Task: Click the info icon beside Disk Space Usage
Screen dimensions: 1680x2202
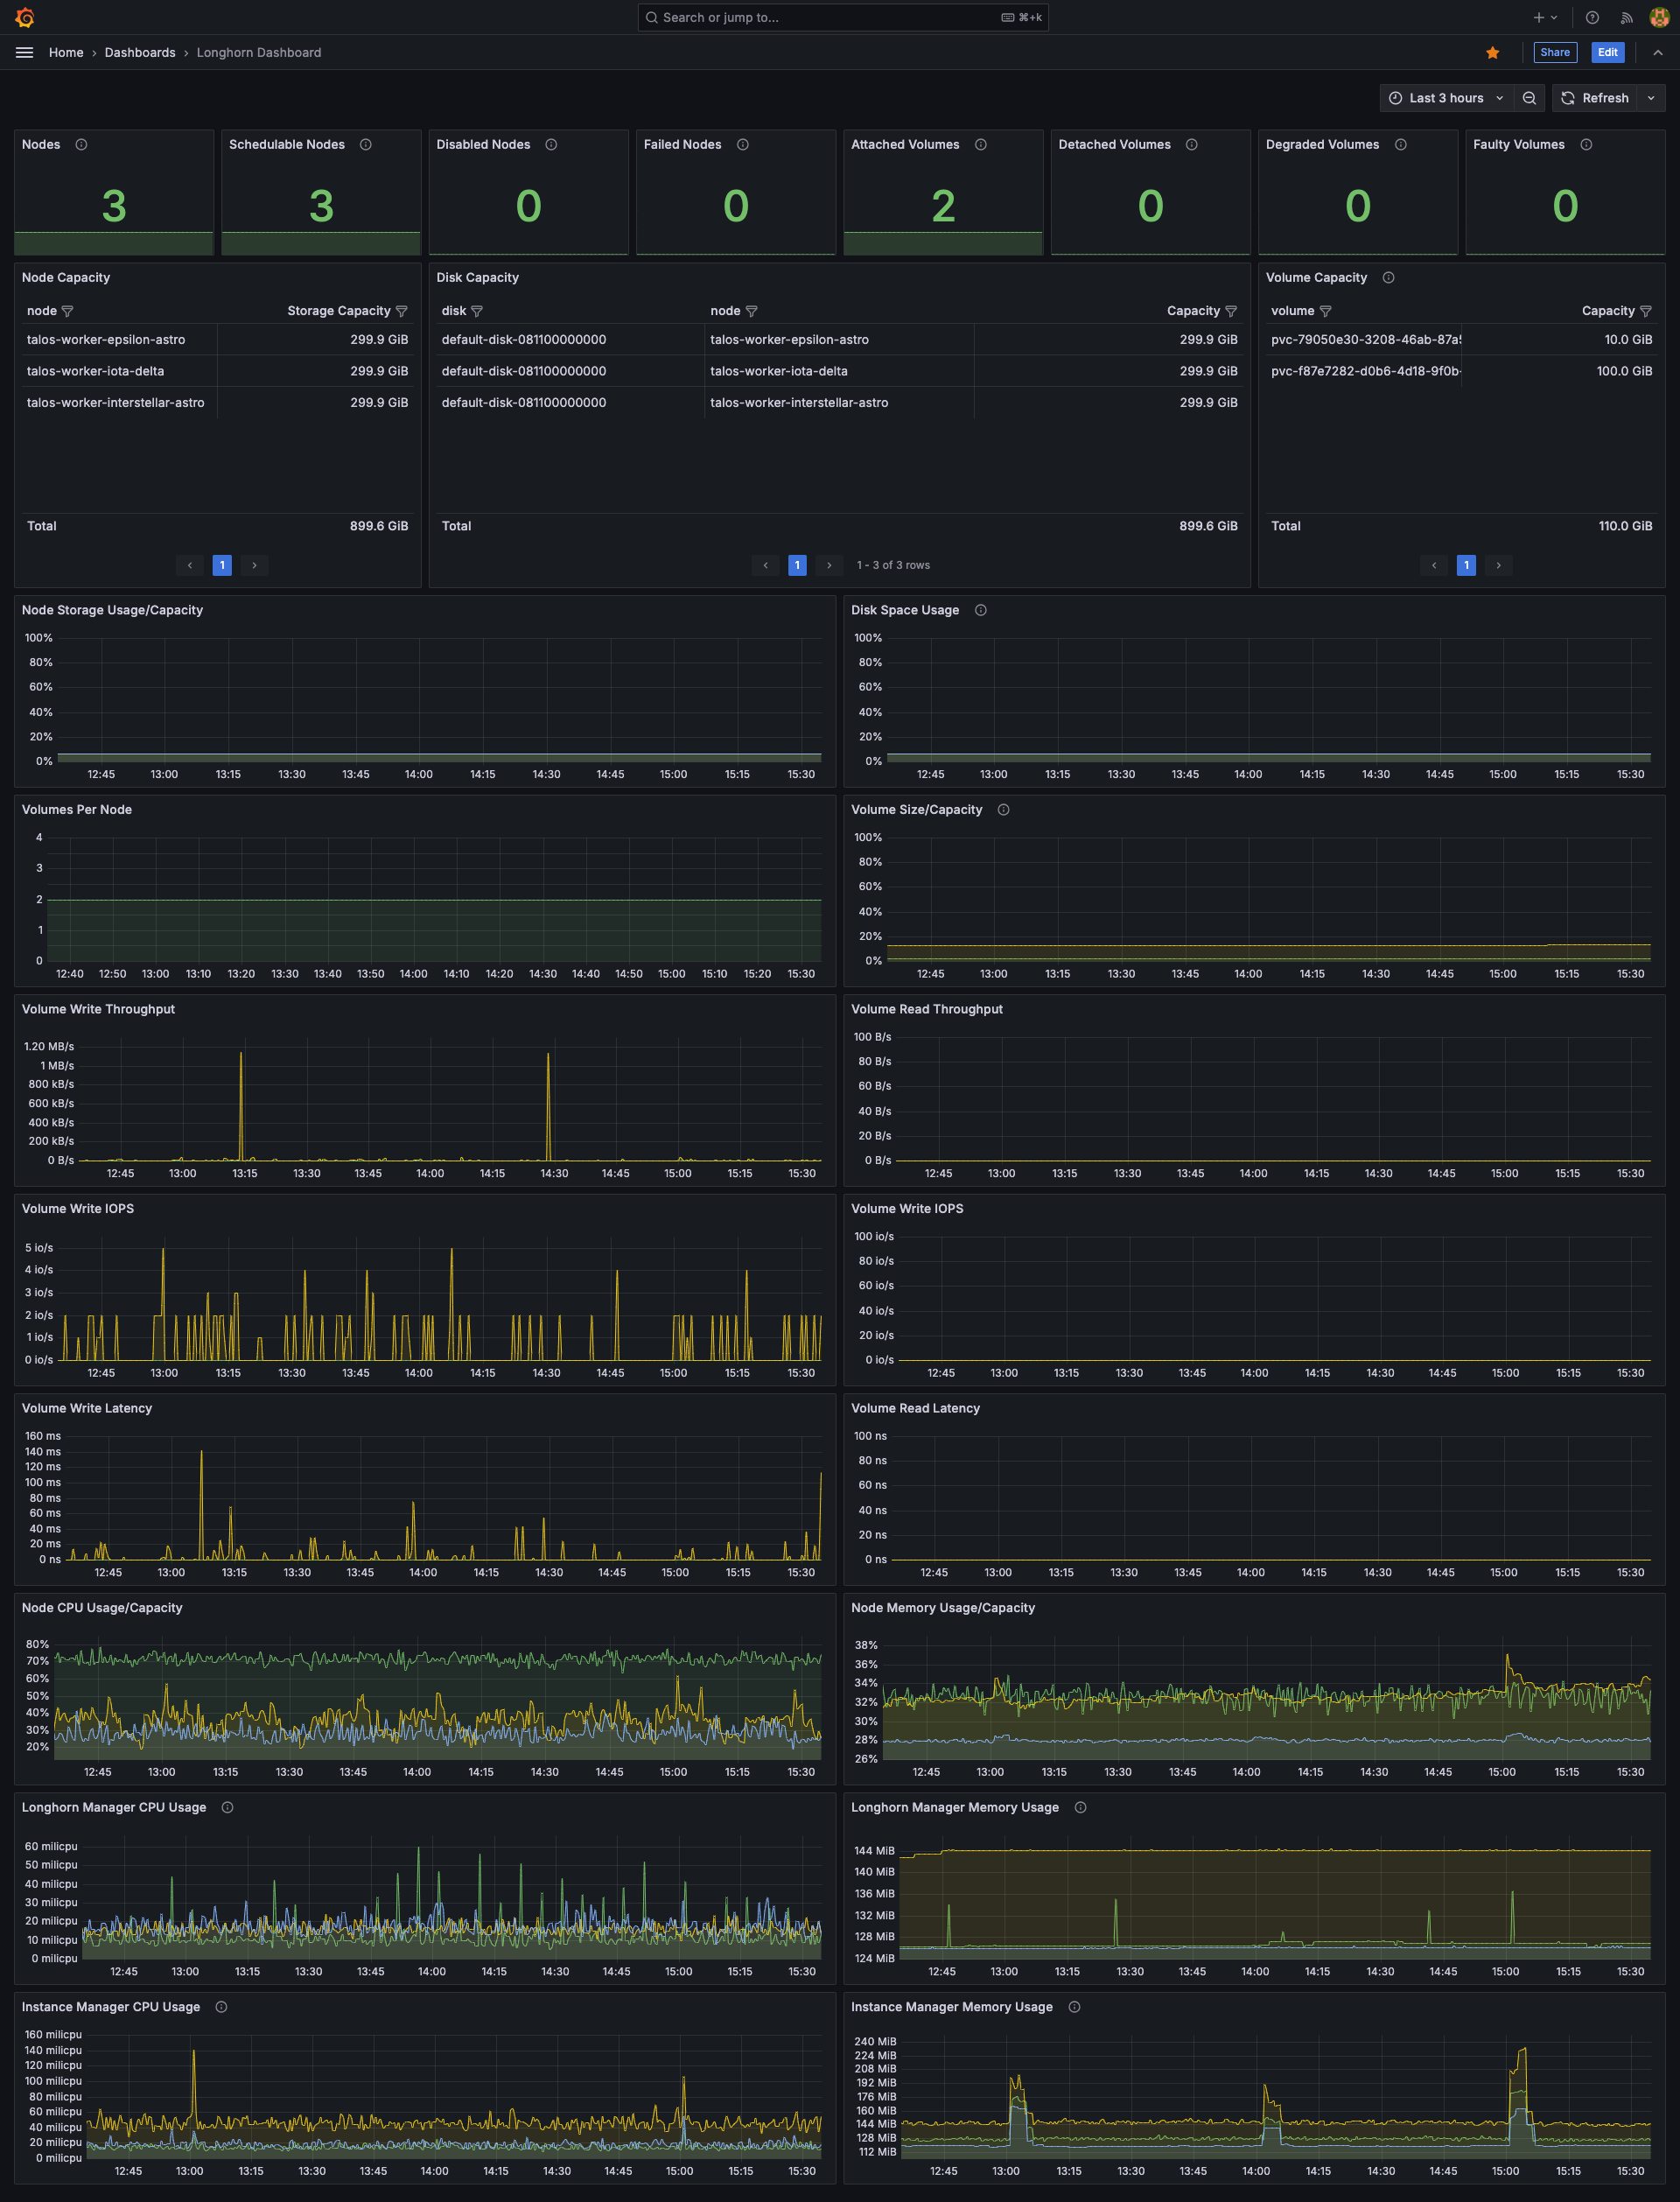Action: [x=981, y=610]
